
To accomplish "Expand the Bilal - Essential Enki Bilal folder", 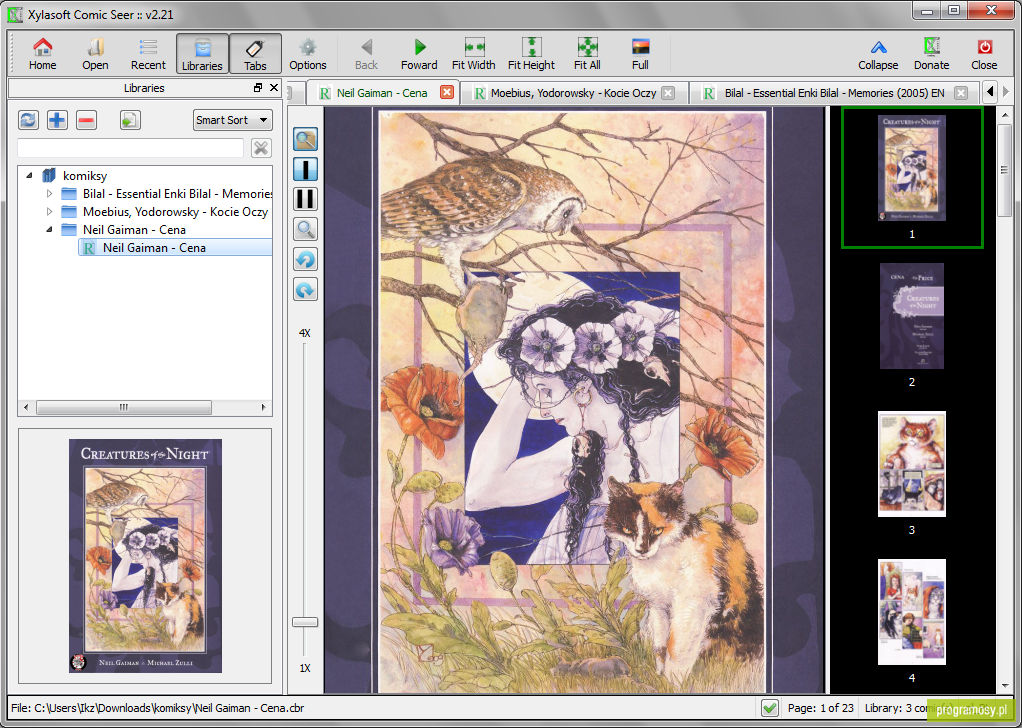I will (49, 194).
